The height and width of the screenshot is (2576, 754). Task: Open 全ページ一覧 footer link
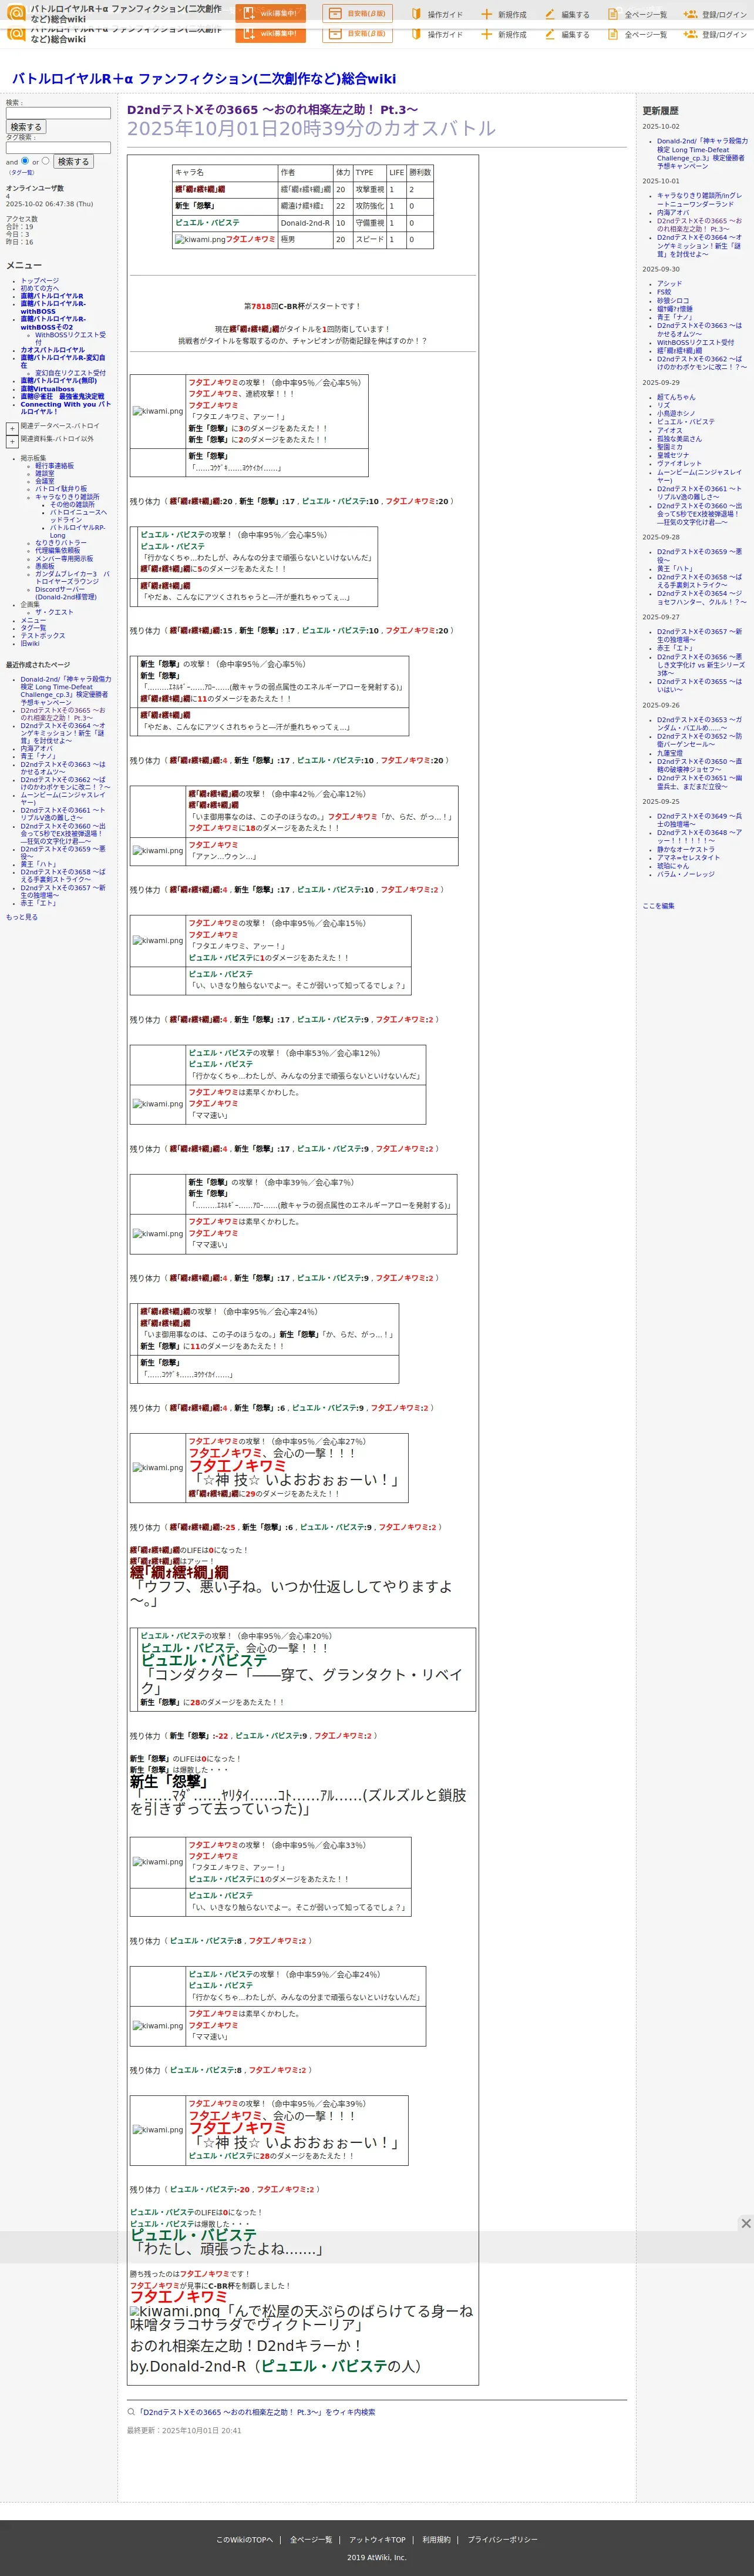click(x=311, y=2540)
